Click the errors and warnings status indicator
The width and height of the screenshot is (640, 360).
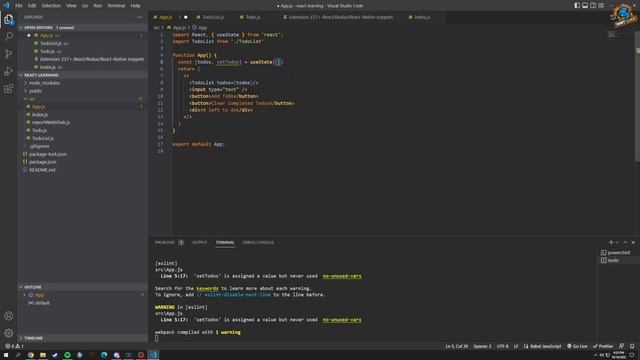click(14, 346)
